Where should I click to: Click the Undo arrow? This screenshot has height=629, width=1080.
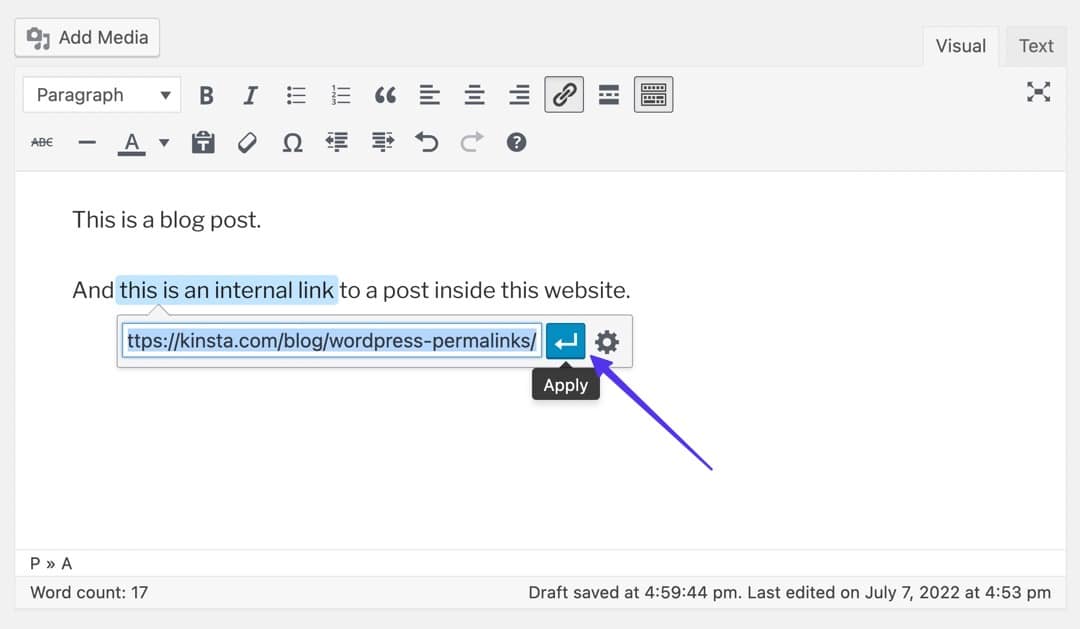(427, 143)
